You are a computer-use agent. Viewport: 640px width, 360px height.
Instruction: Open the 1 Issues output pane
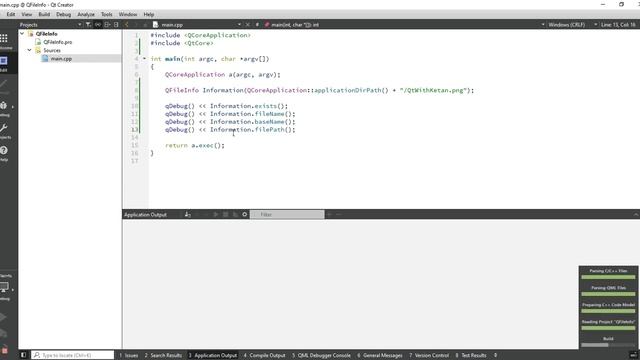pyautogui.click(x=129, y=355)
